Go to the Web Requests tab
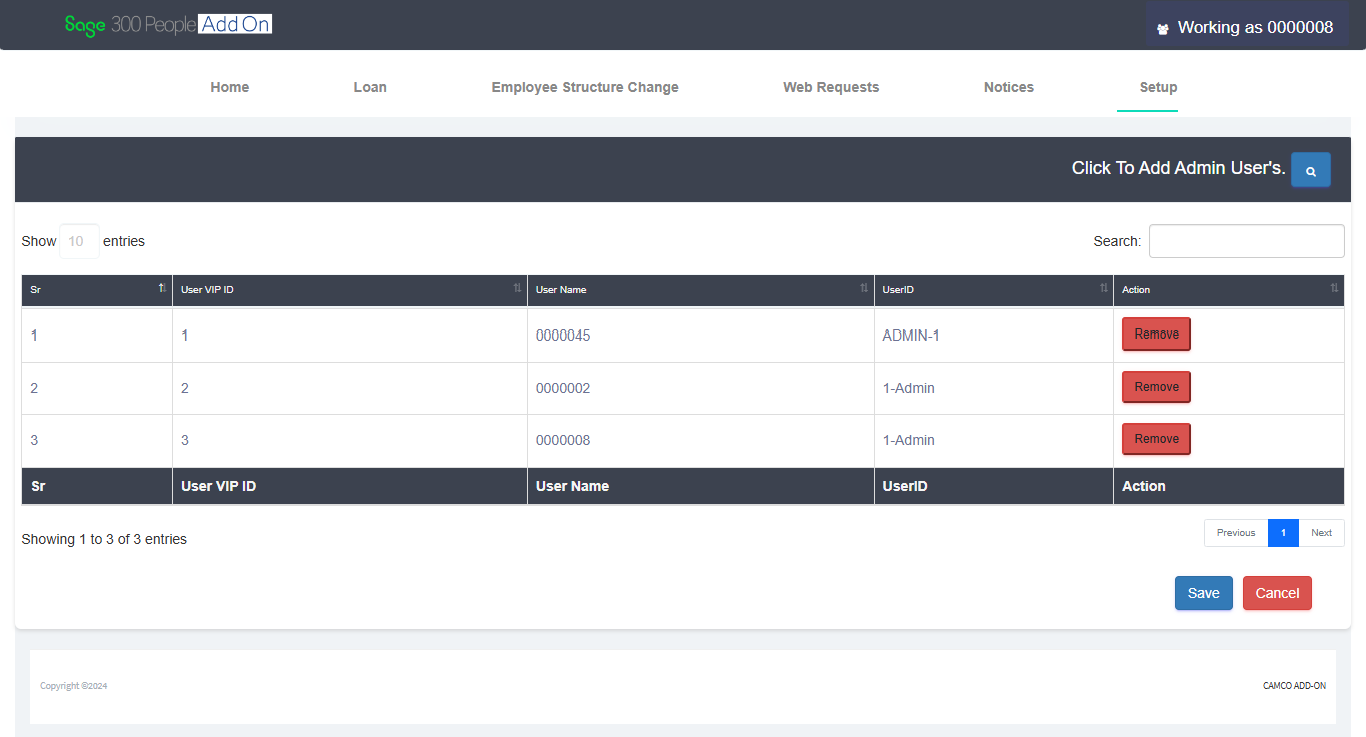The image size is (1366, 737). [x=831, y=87]
